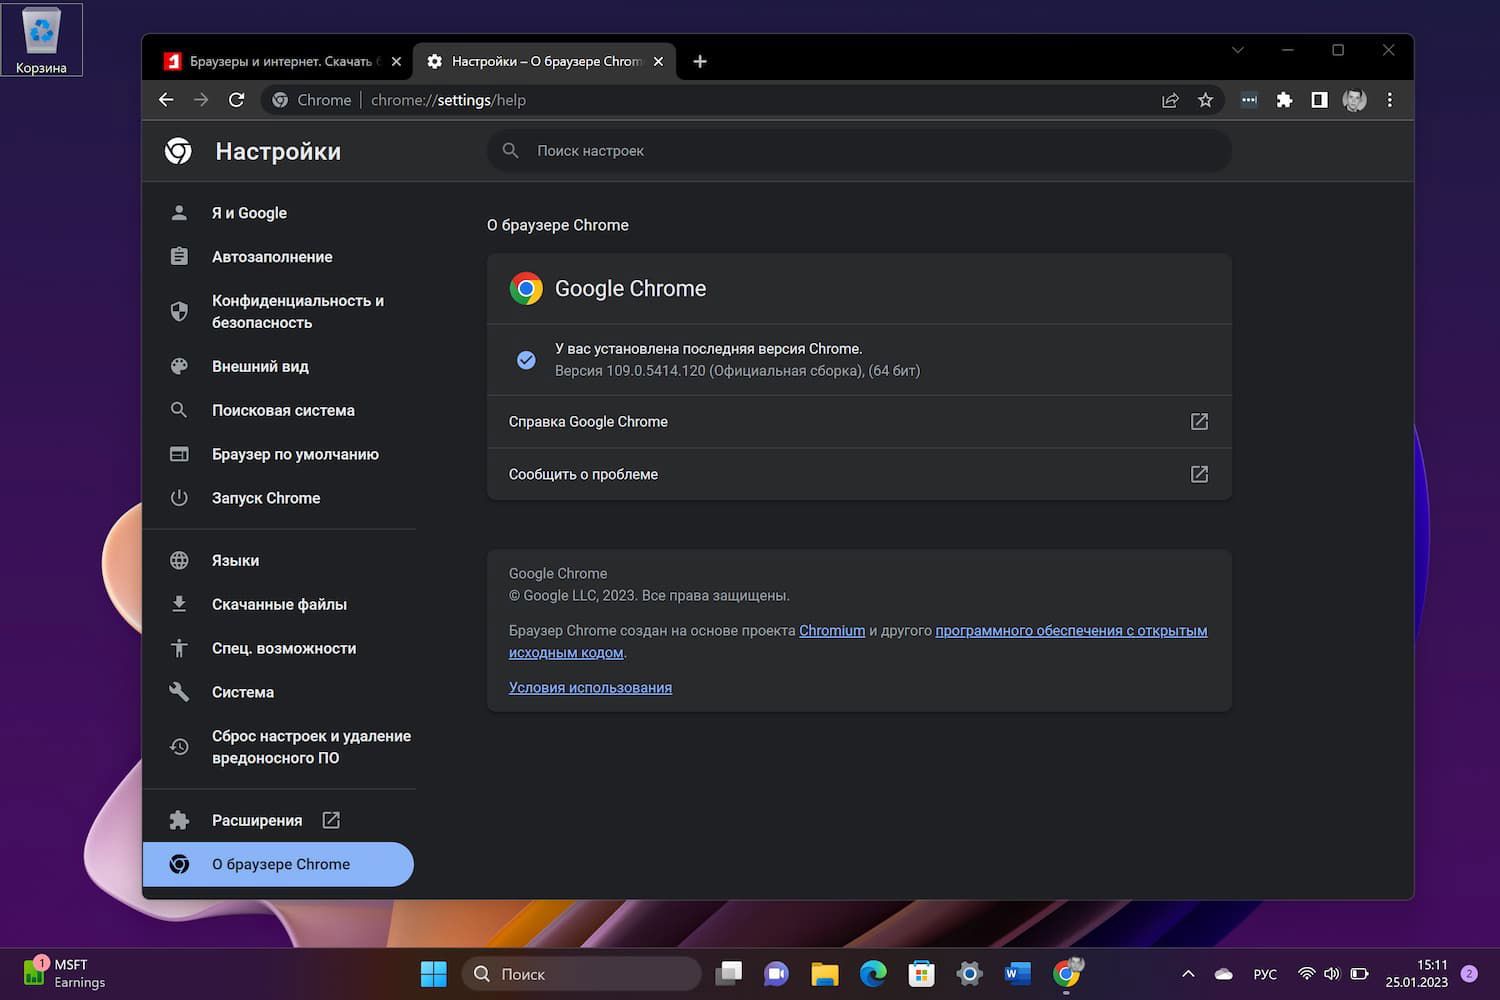
Task: Open the Корзина recycle bin on desktop
Action: coord(41,40)
